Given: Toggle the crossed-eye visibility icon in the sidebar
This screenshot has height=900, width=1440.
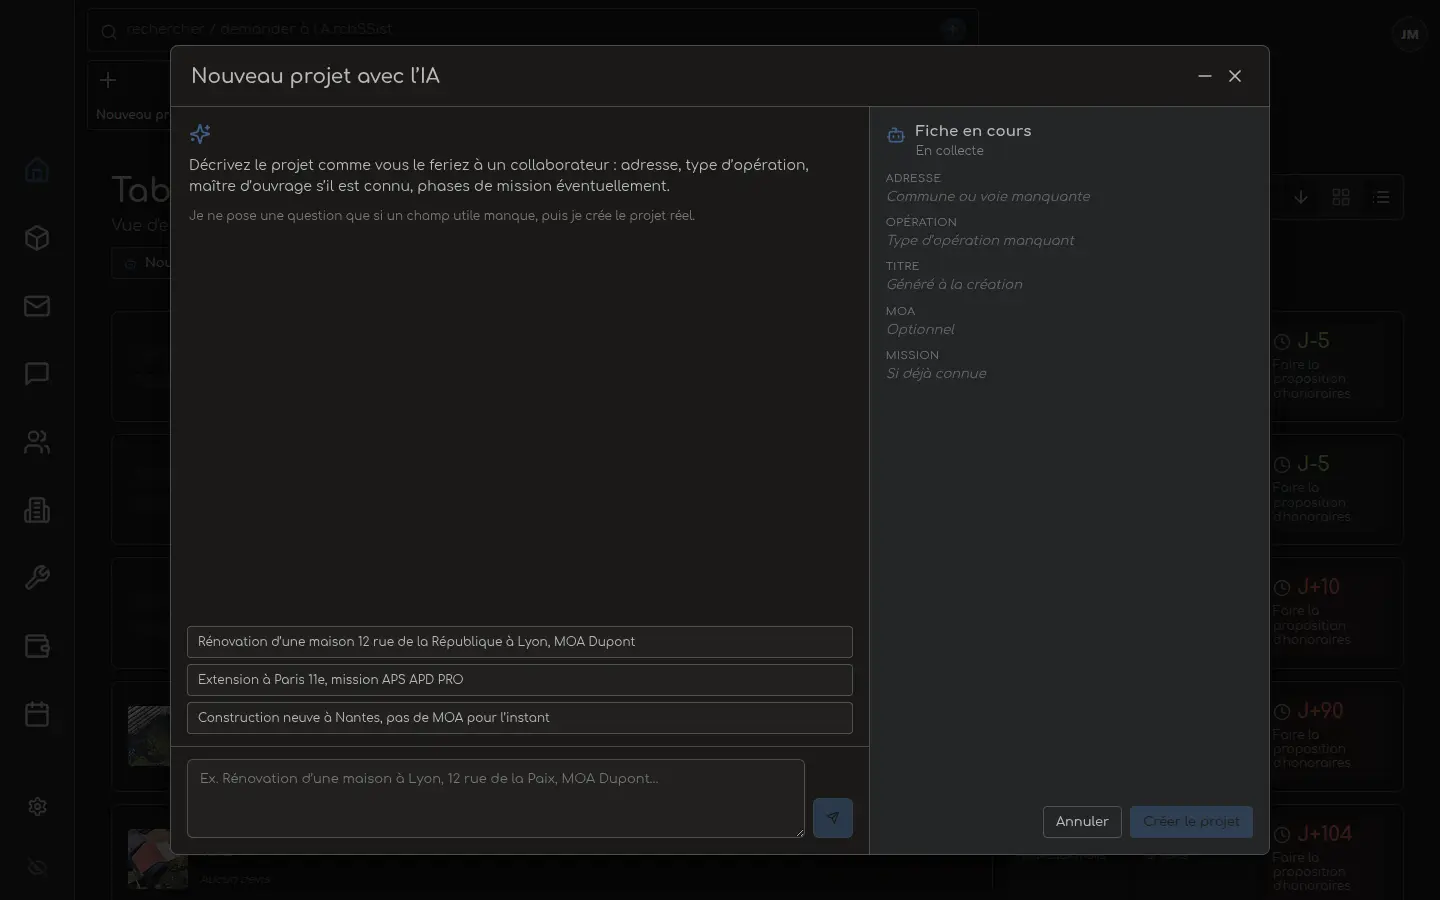Looking at the screenshot, I should point(37,868).
